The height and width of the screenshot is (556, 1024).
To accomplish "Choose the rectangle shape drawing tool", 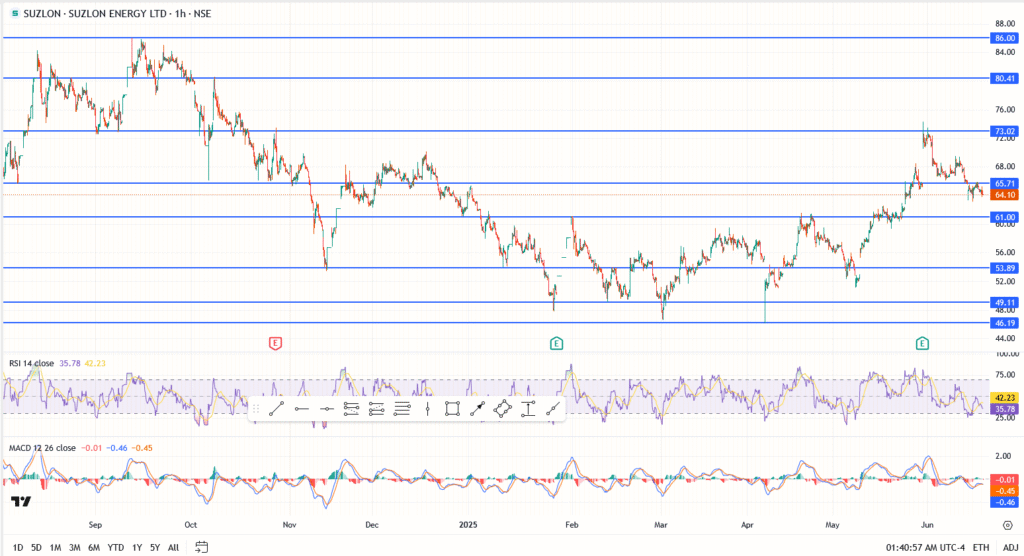I will pos(452,408).
